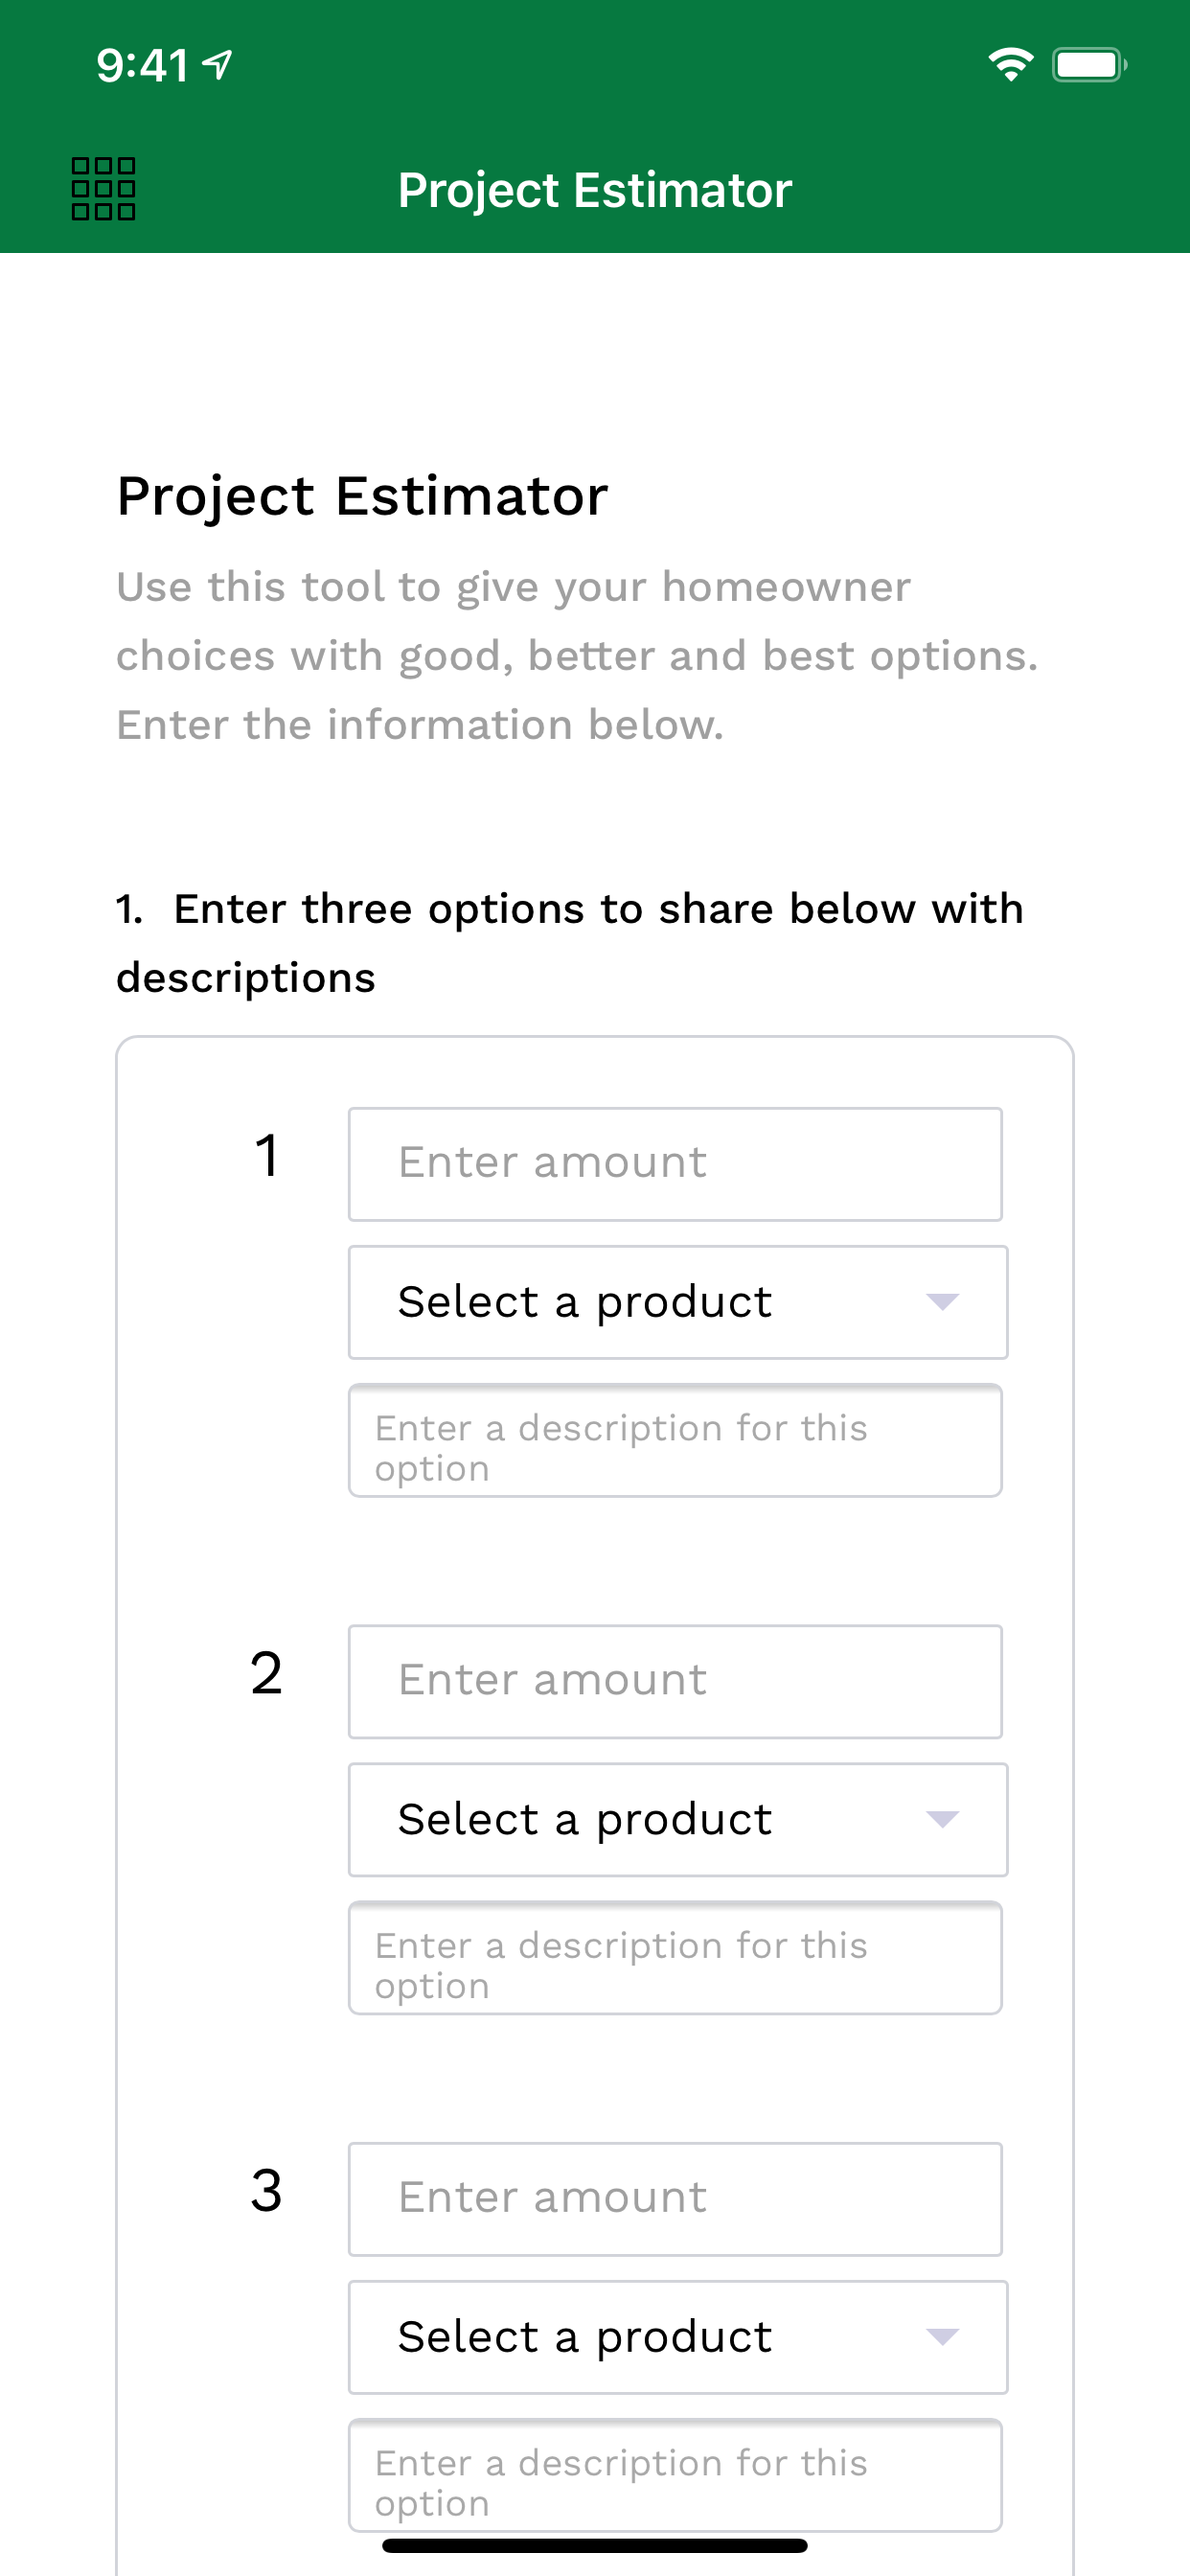Tap the 9:41 clock in status bar

point(142,66)
